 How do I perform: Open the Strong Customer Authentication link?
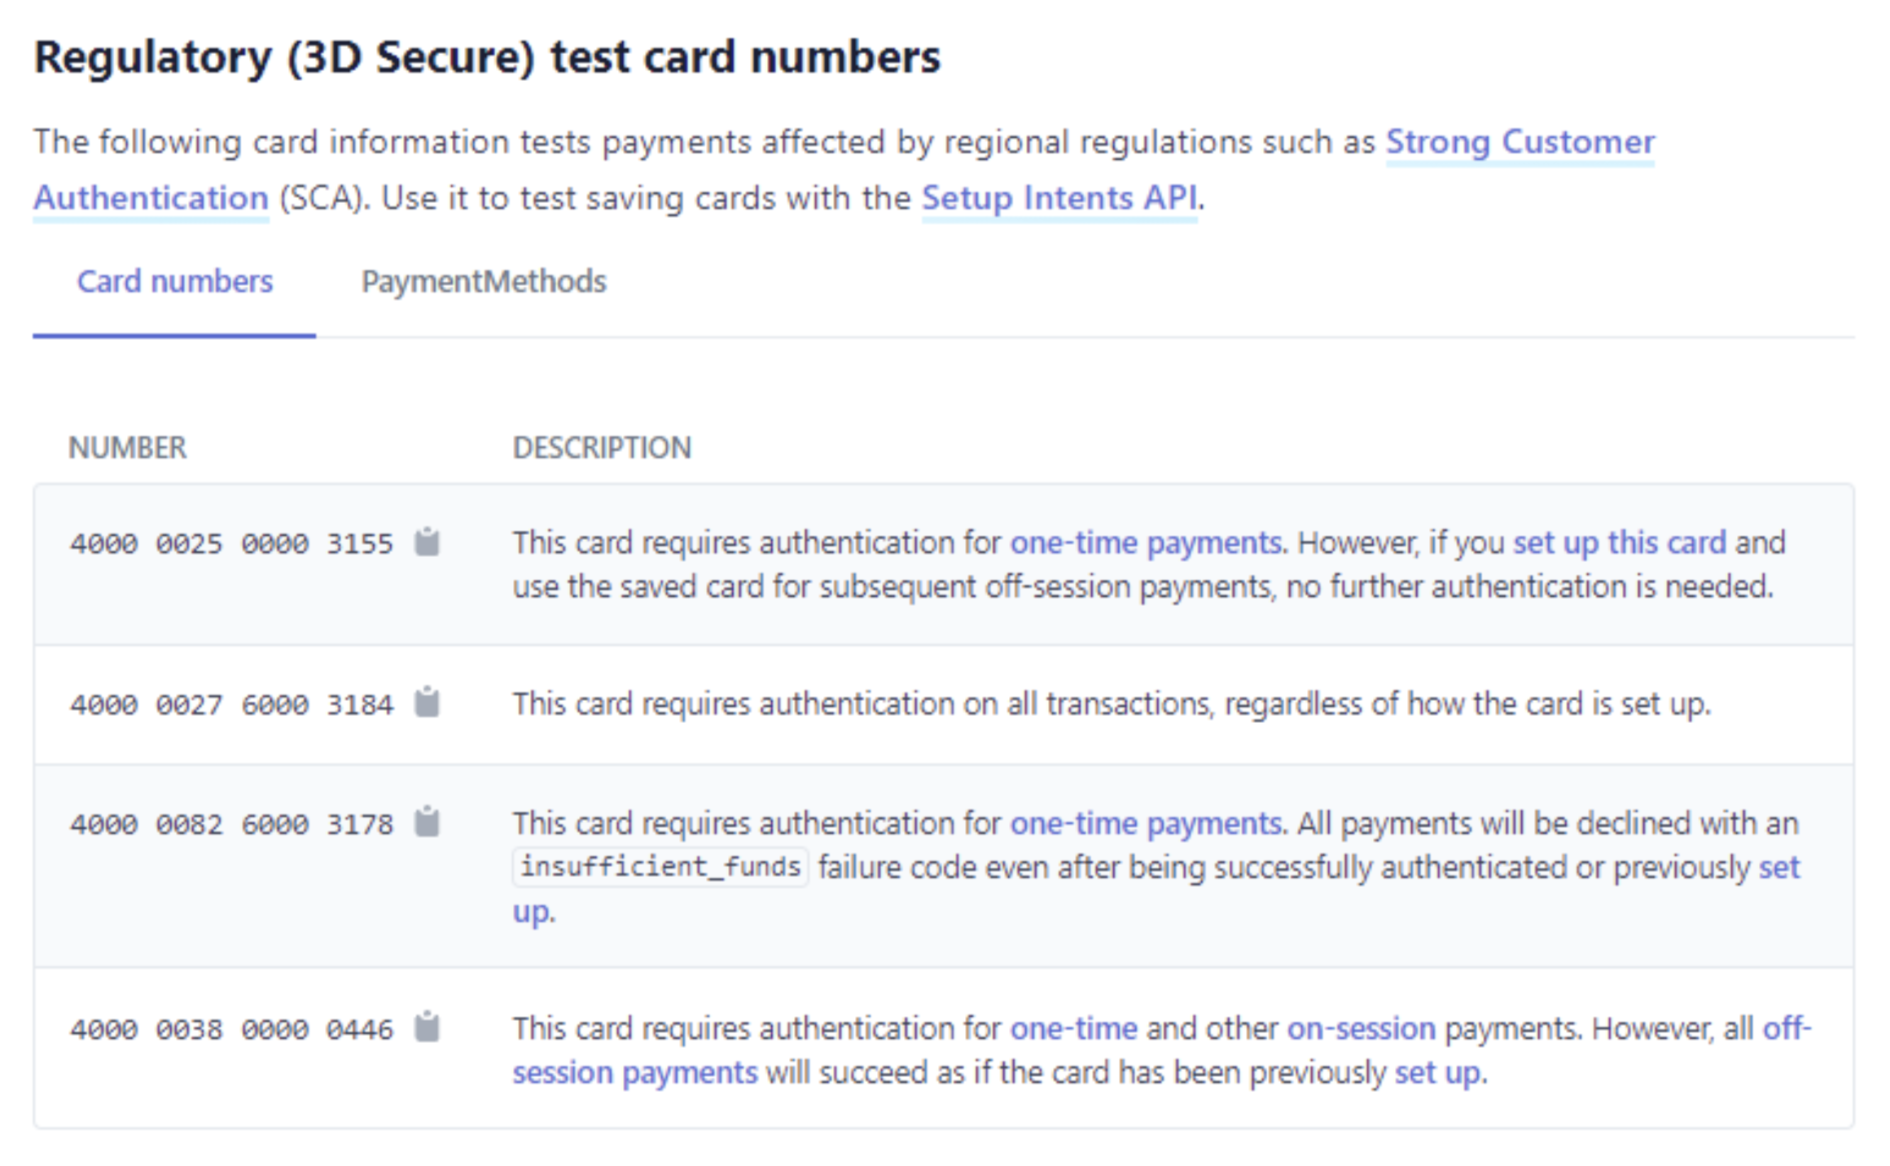click(1520, 142)
